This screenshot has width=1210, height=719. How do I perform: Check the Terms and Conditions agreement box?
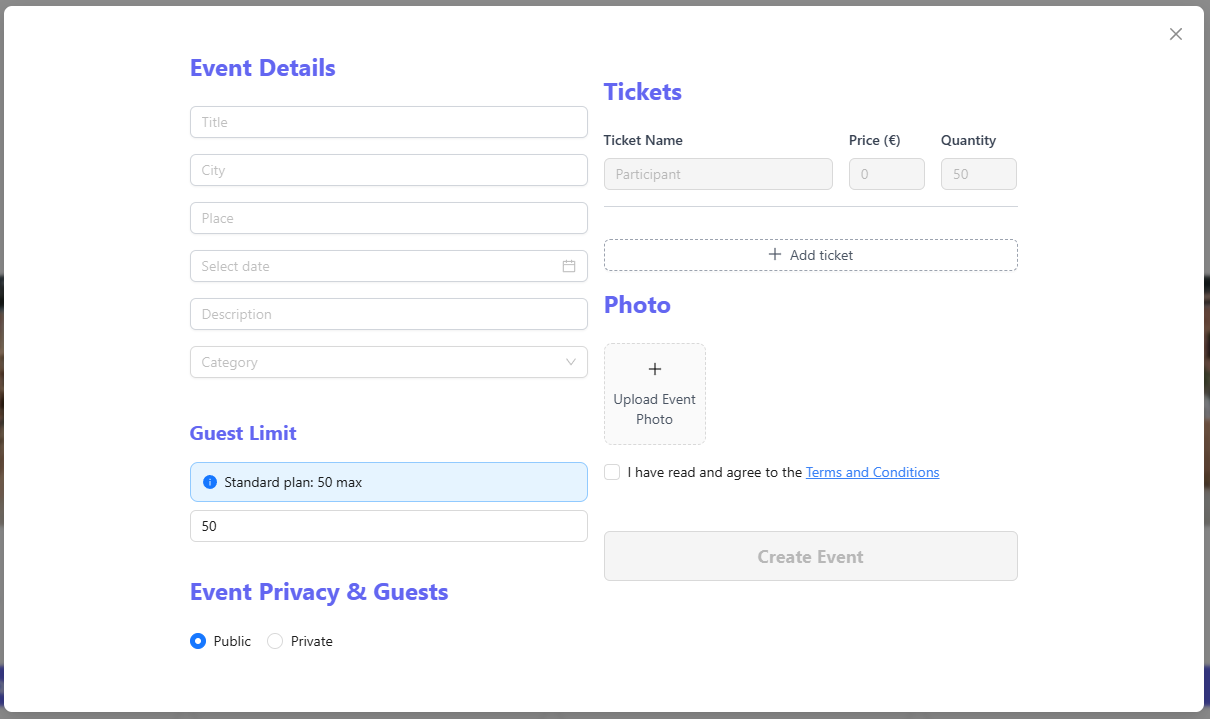612,472
